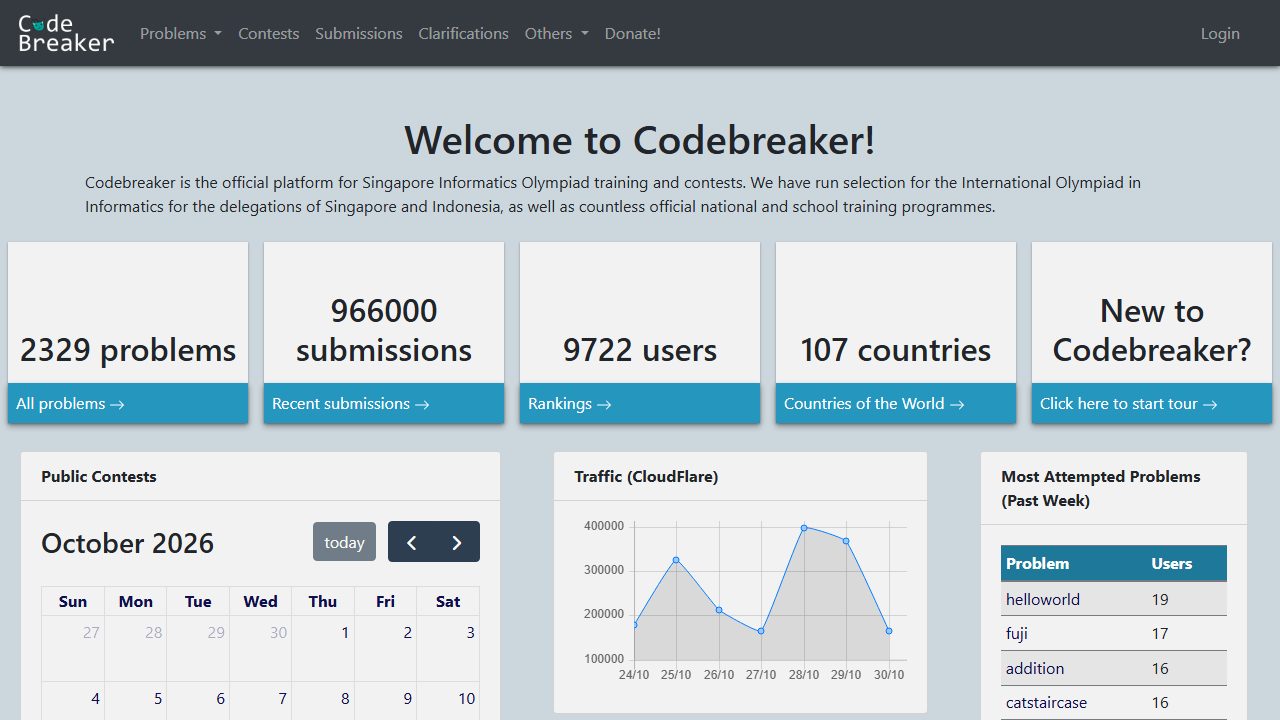
Task: Jump to today in the calendar
Action: point(344,542)
